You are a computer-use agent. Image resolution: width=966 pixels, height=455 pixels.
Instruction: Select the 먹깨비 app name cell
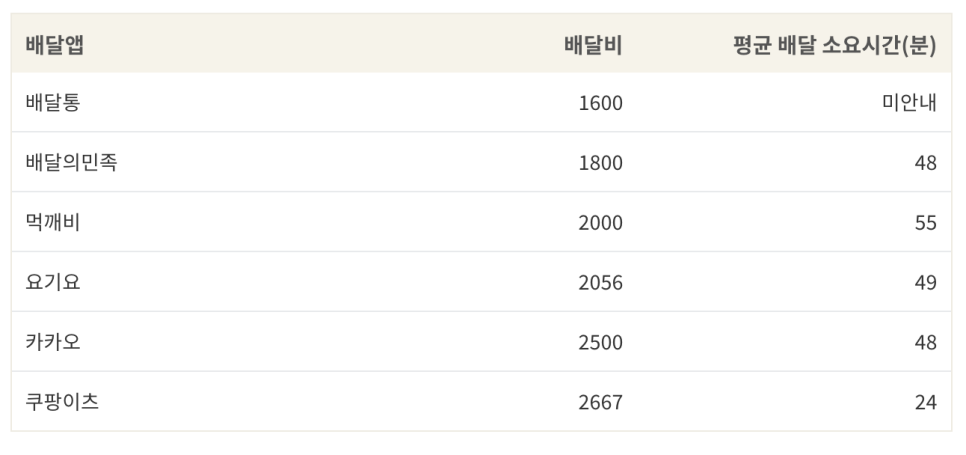53,222
